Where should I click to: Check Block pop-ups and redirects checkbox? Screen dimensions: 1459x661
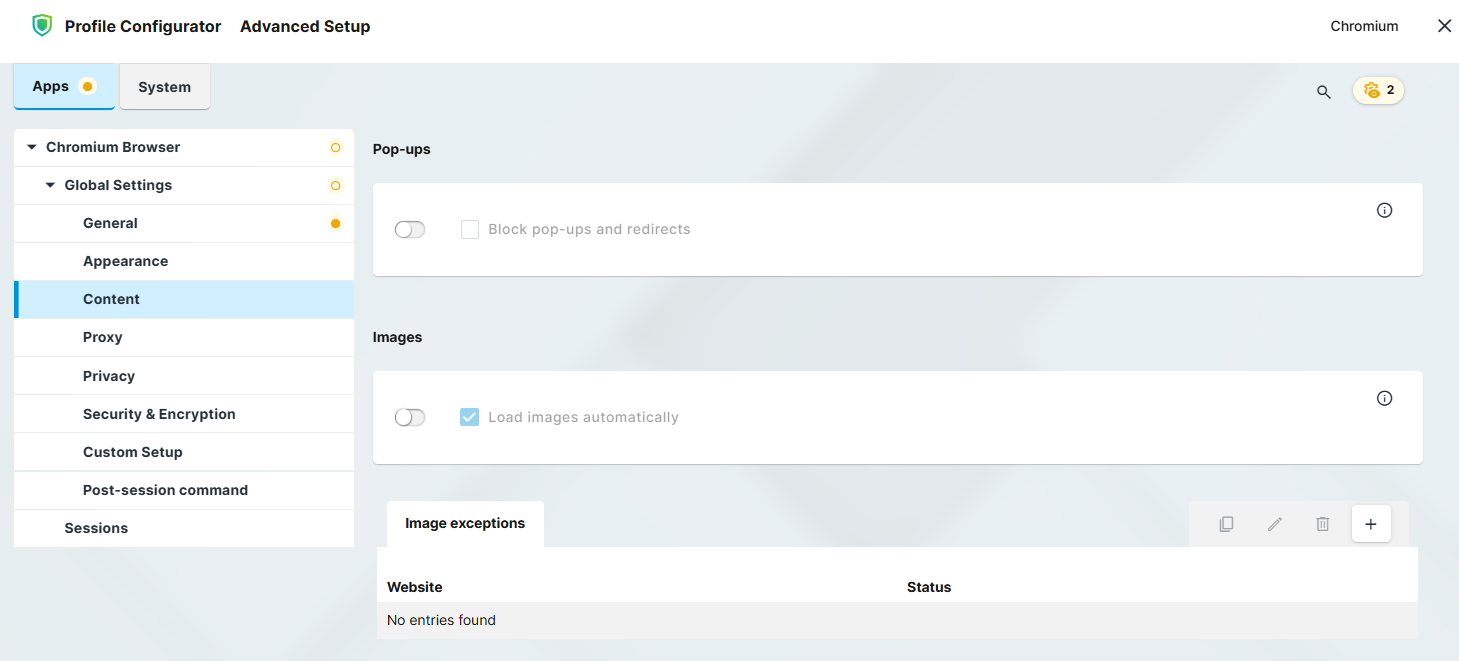point(470,230)
